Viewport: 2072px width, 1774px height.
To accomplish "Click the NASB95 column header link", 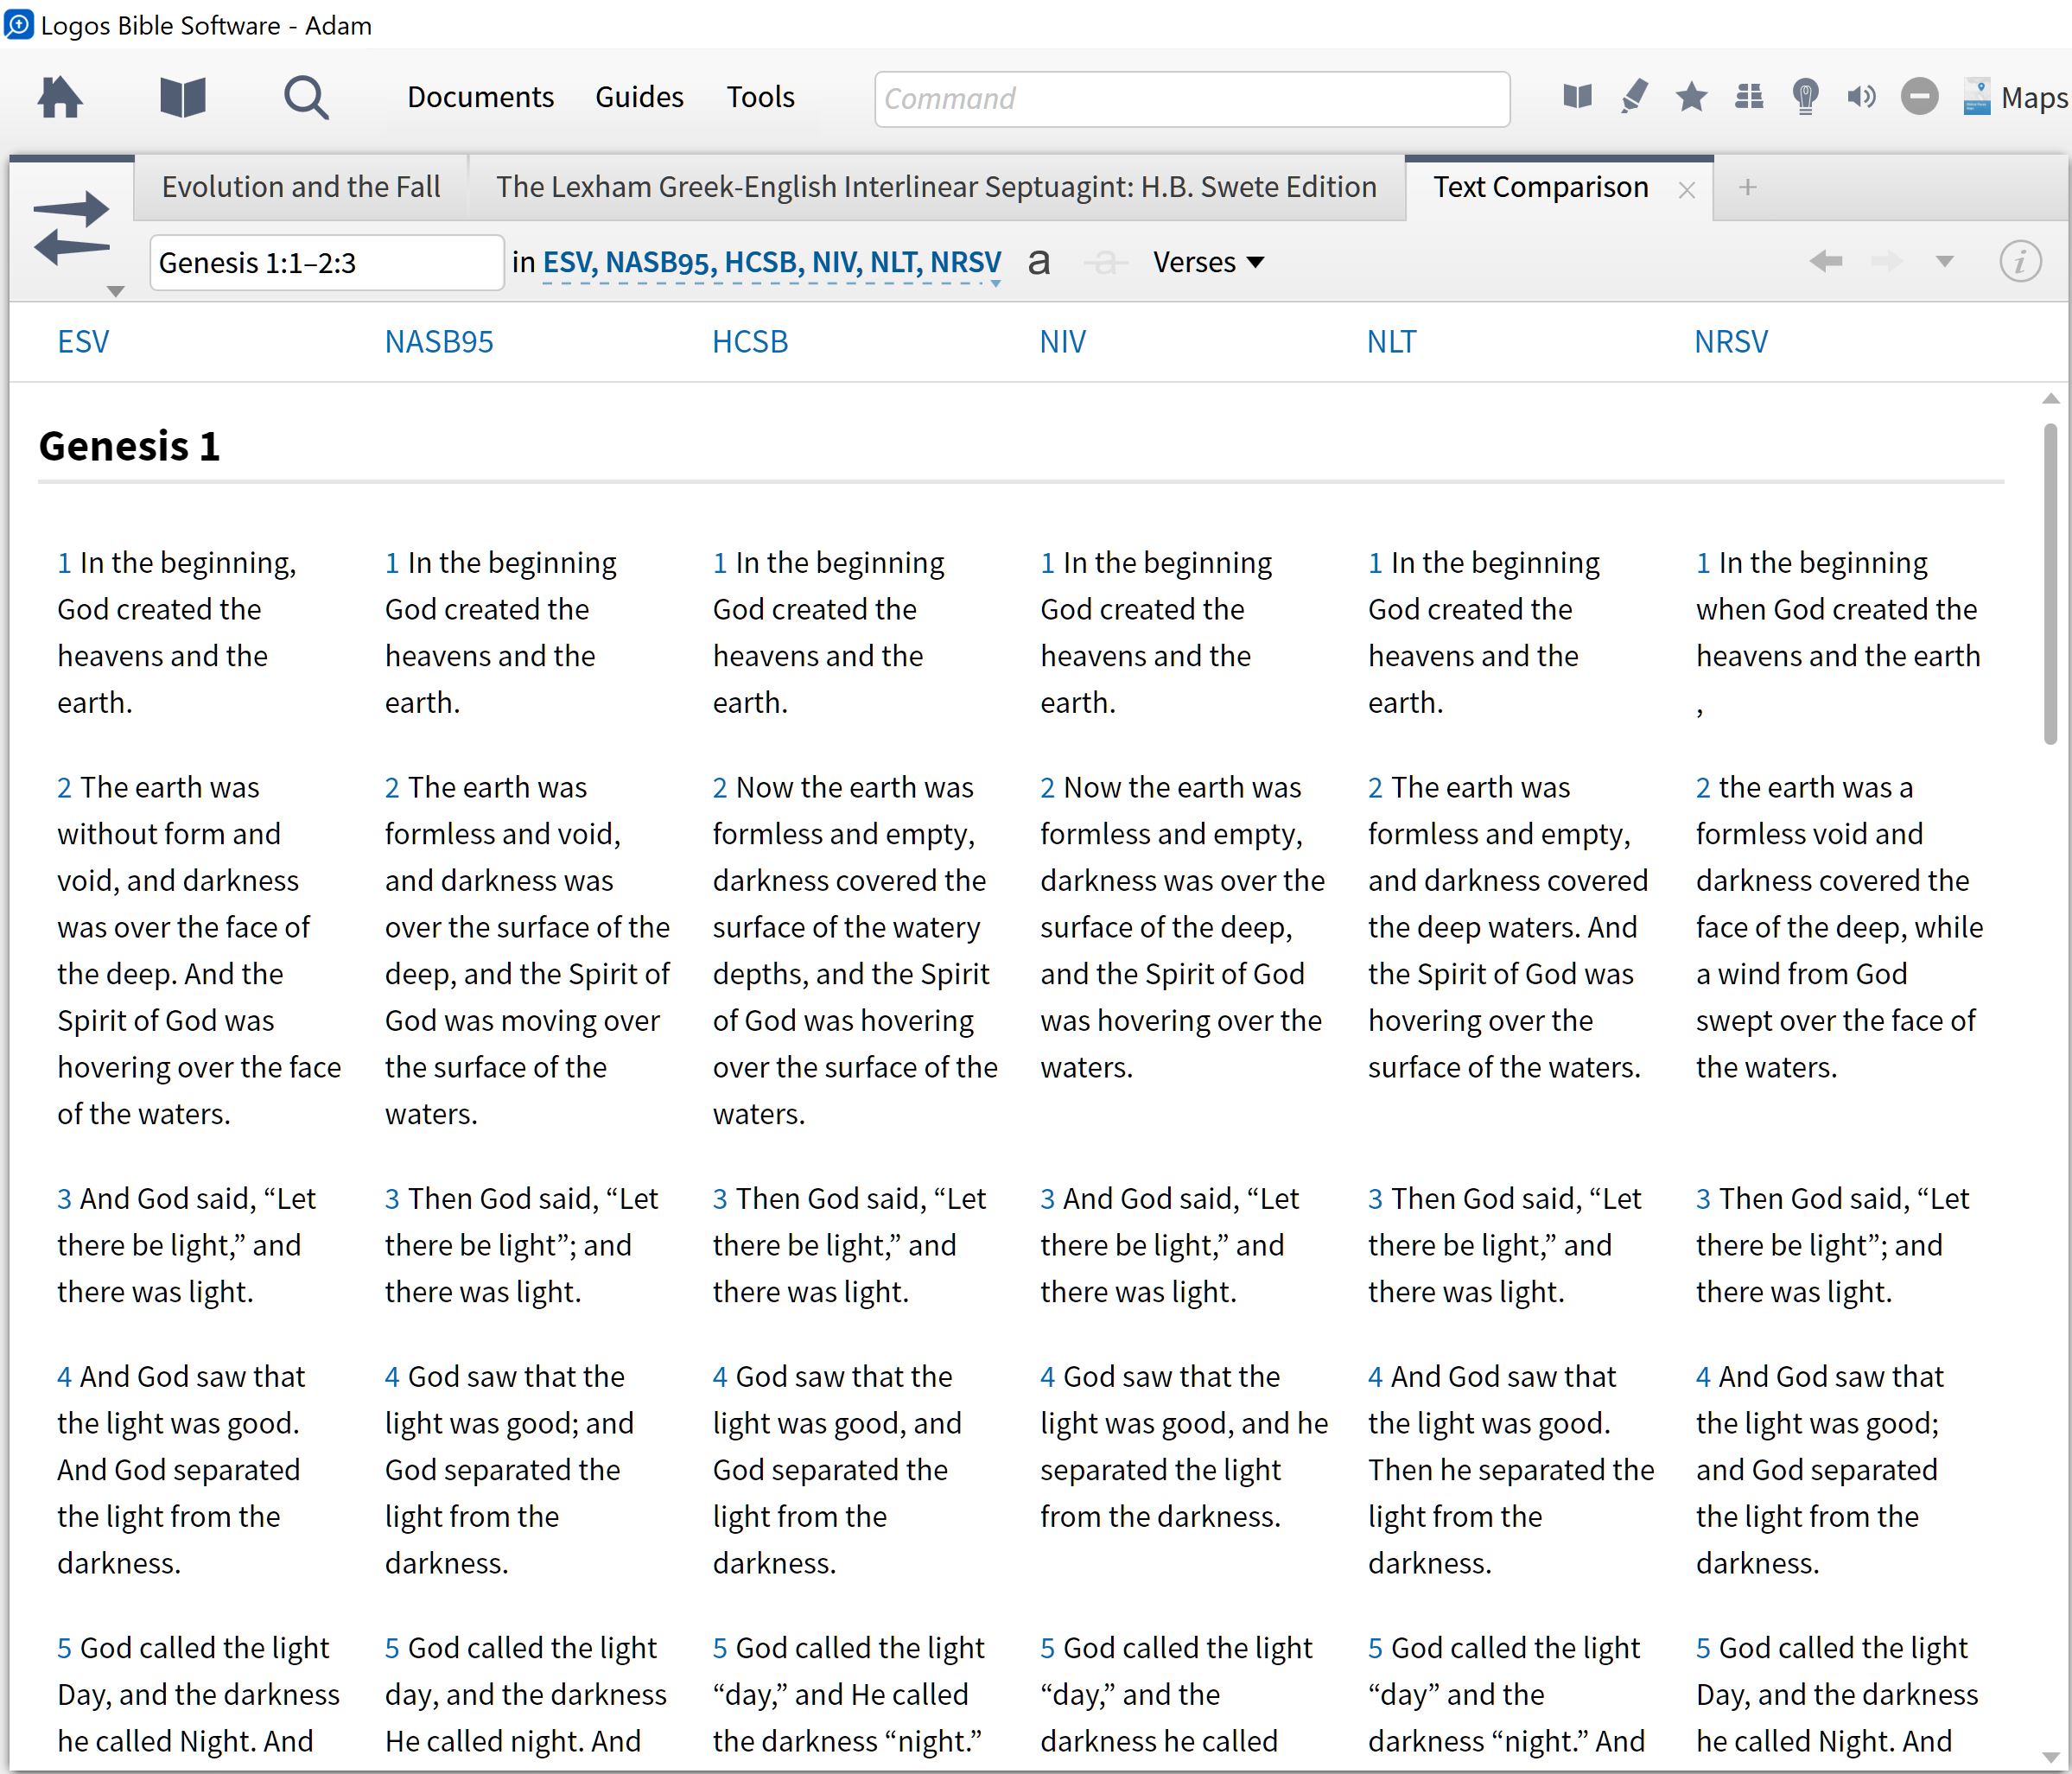I will (439, 342).
